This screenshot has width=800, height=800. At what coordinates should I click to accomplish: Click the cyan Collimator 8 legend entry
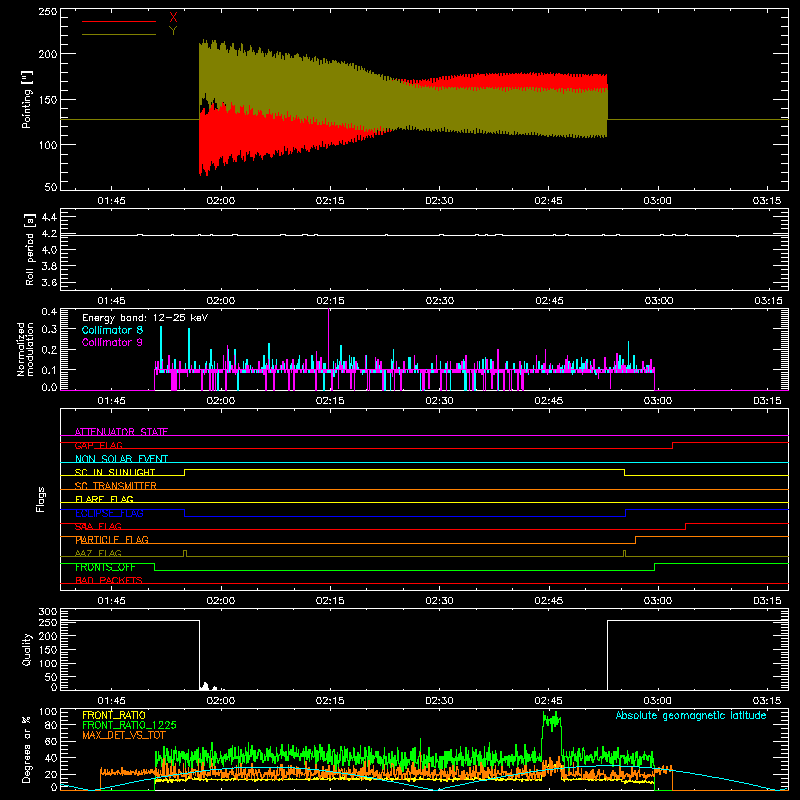coord(112,330)
